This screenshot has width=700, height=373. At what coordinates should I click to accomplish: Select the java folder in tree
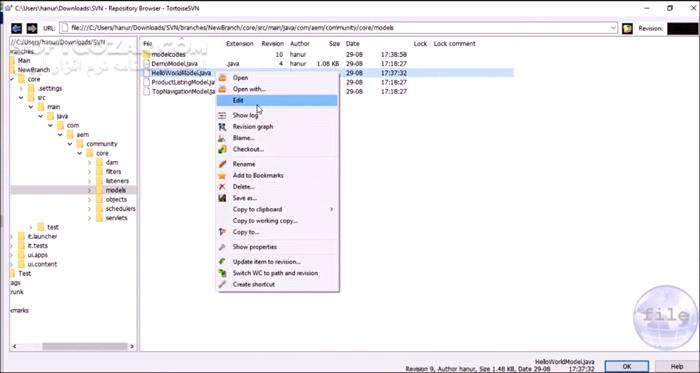[62, 116]
